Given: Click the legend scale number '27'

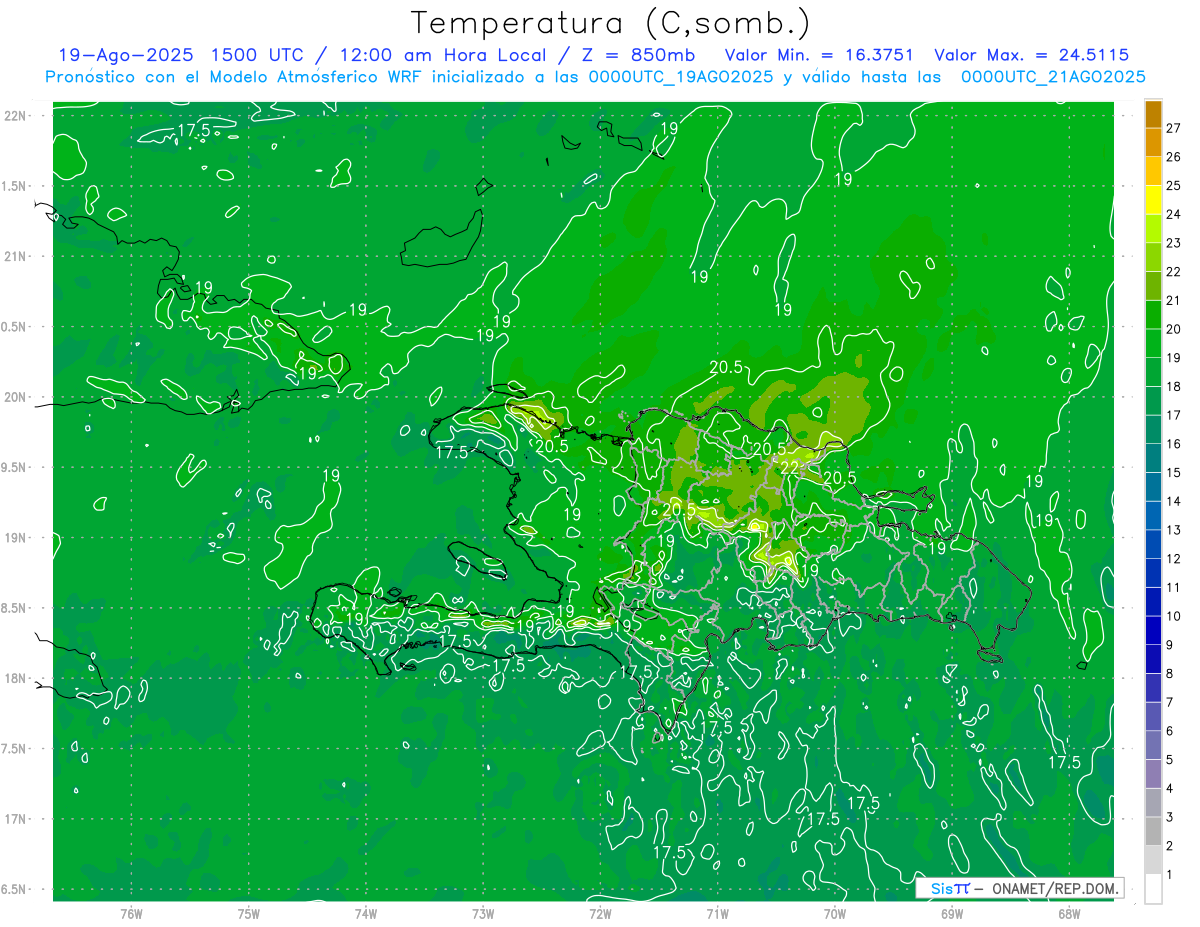Looking at the screenshot, I should (x=1174, y=128).
